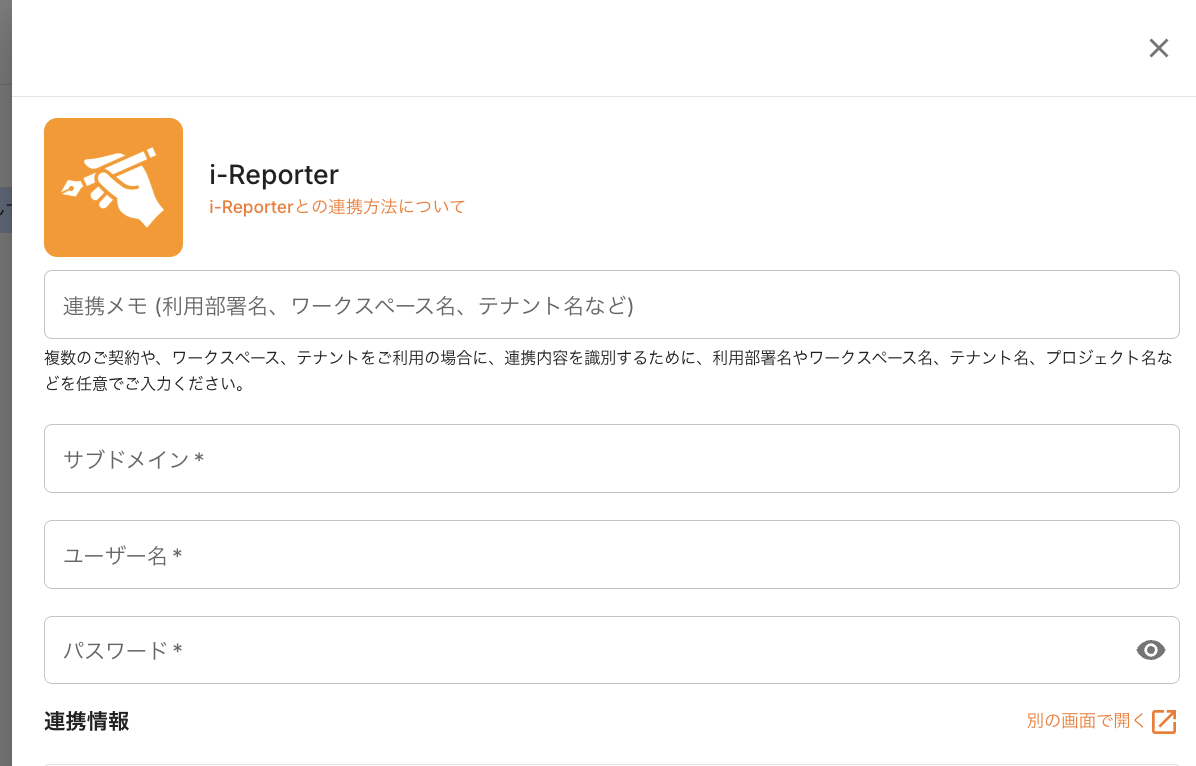Click the blue highlighted item behind the overlay

tap(5, 211)
